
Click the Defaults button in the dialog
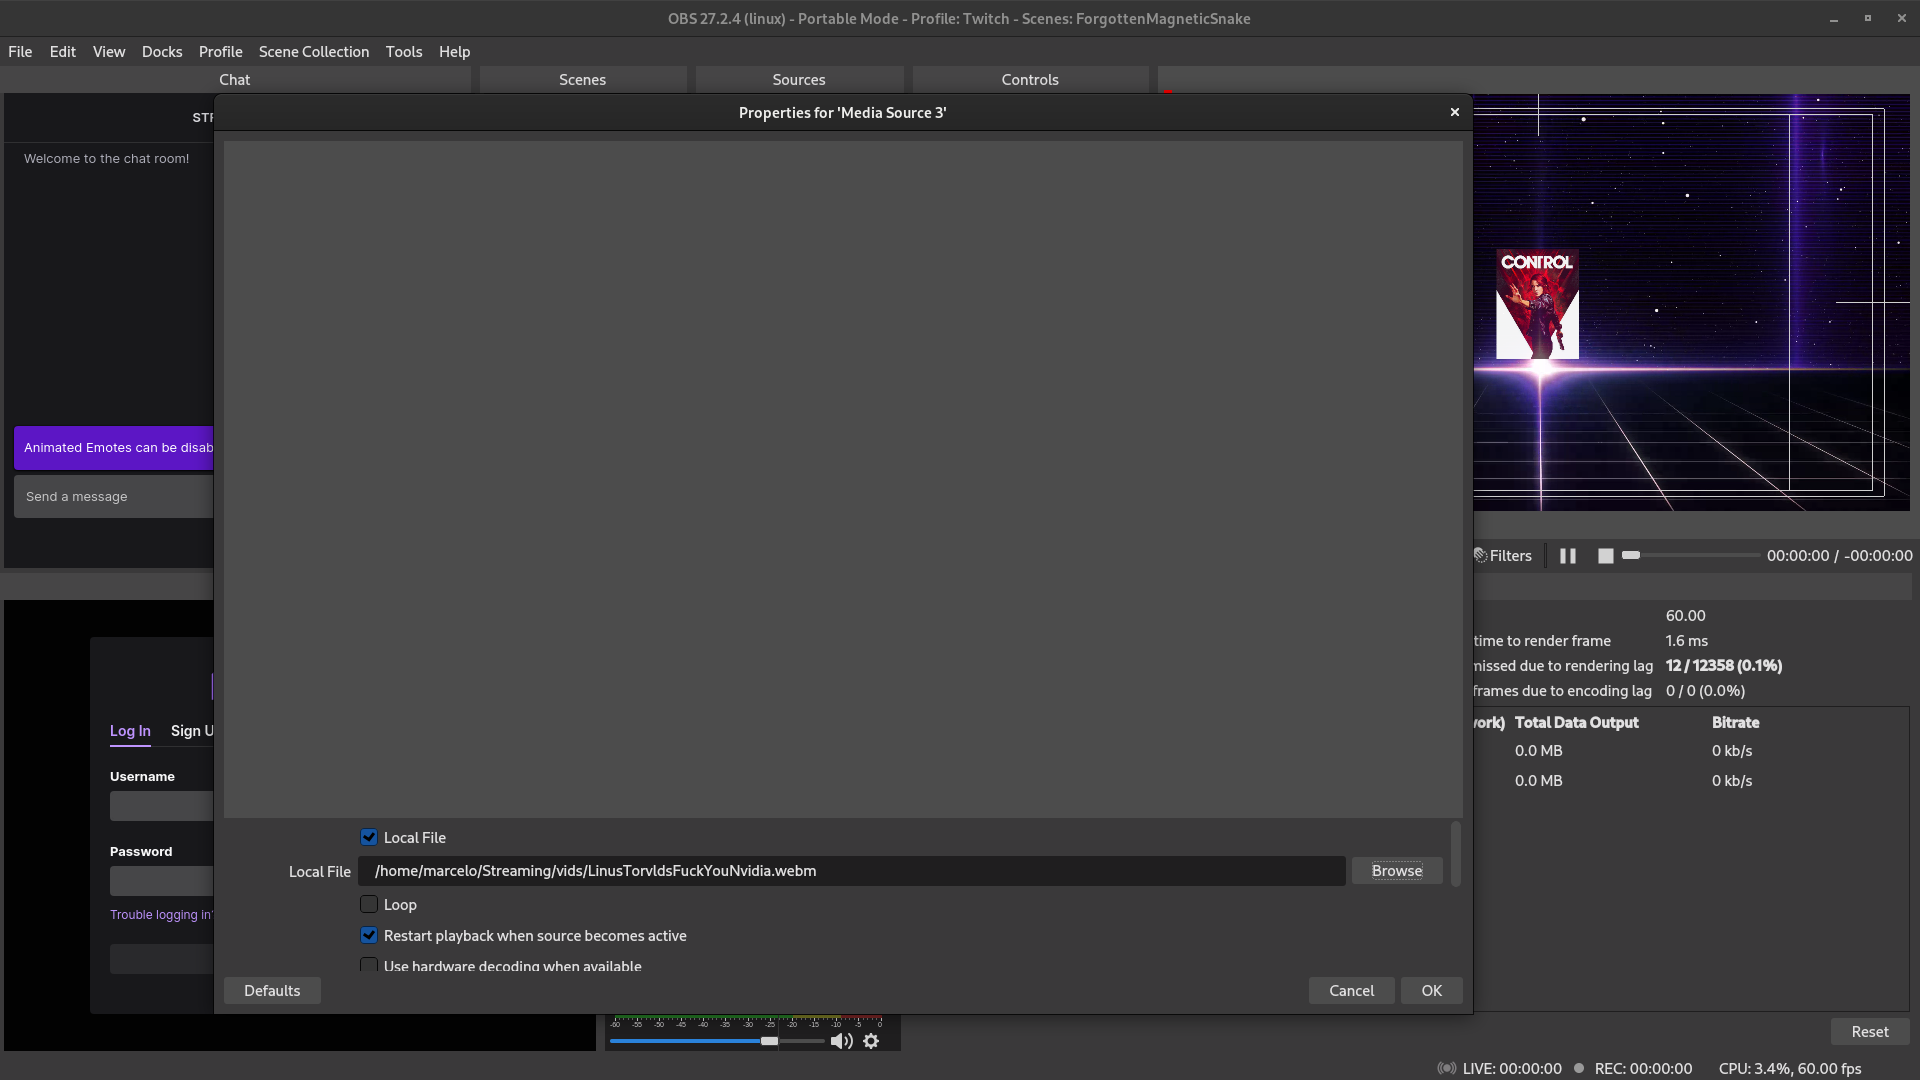[271, 990]
